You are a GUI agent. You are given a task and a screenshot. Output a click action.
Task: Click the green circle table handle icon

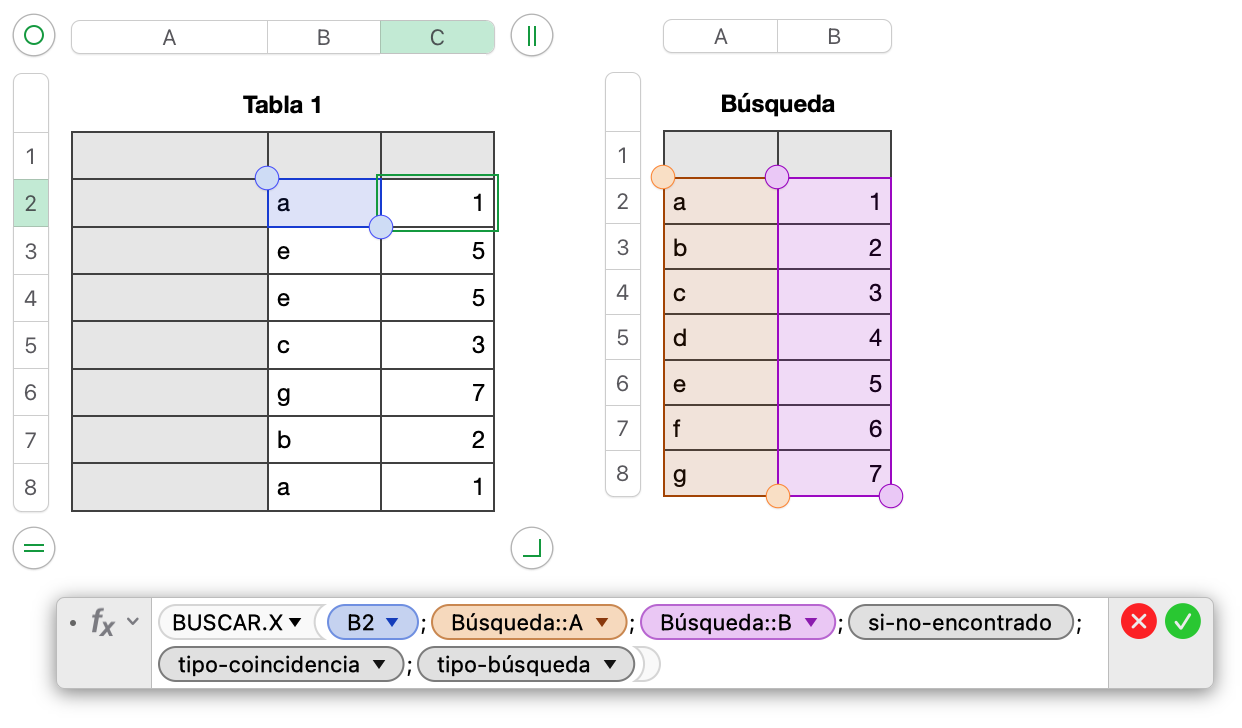(34, 37)
